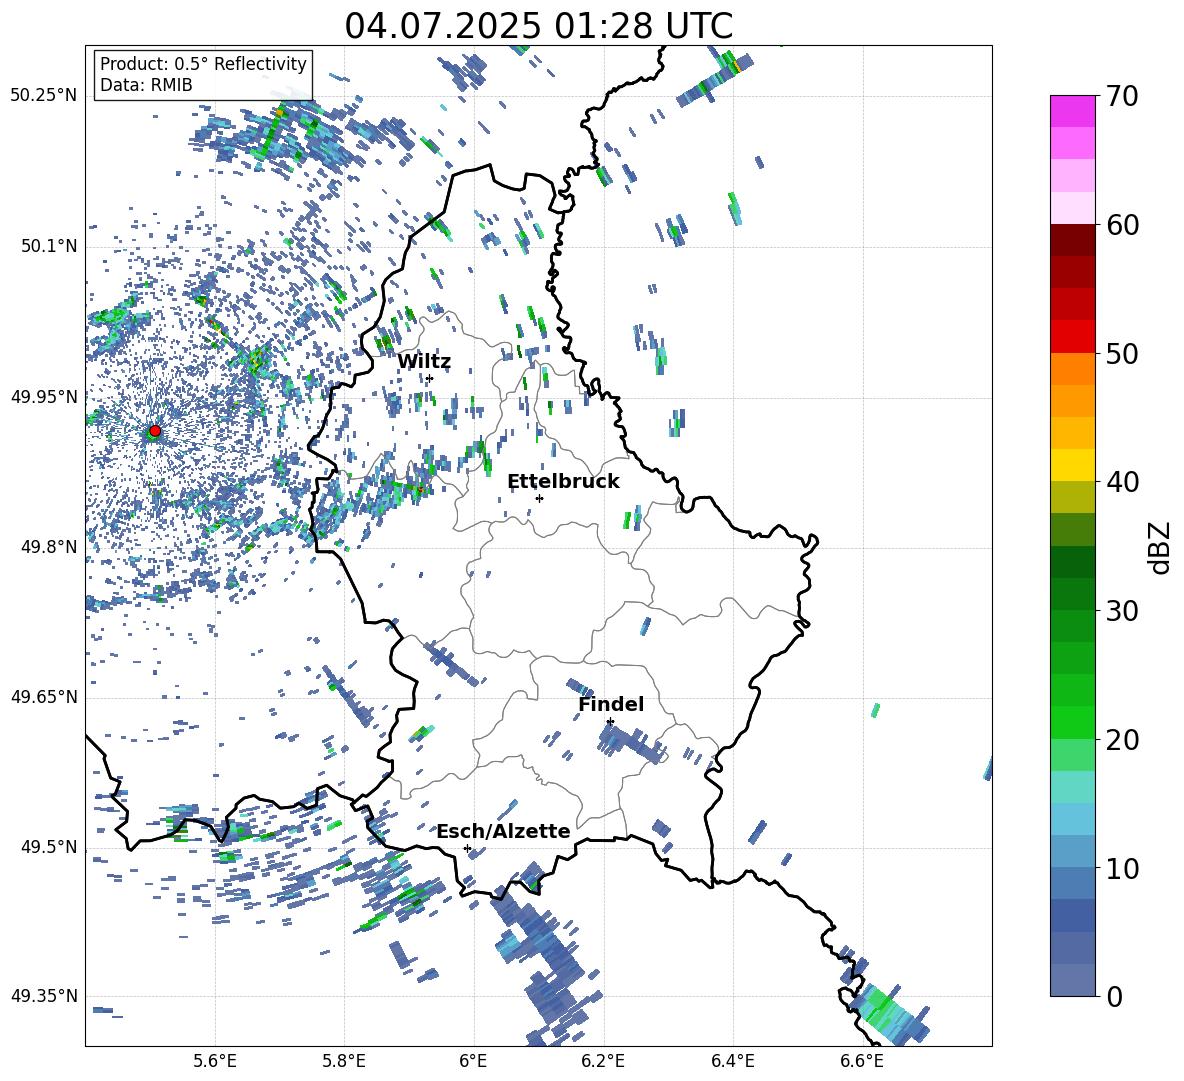
Task: Click the Ettelbruck station cross marker
Action: coord(539,498)
